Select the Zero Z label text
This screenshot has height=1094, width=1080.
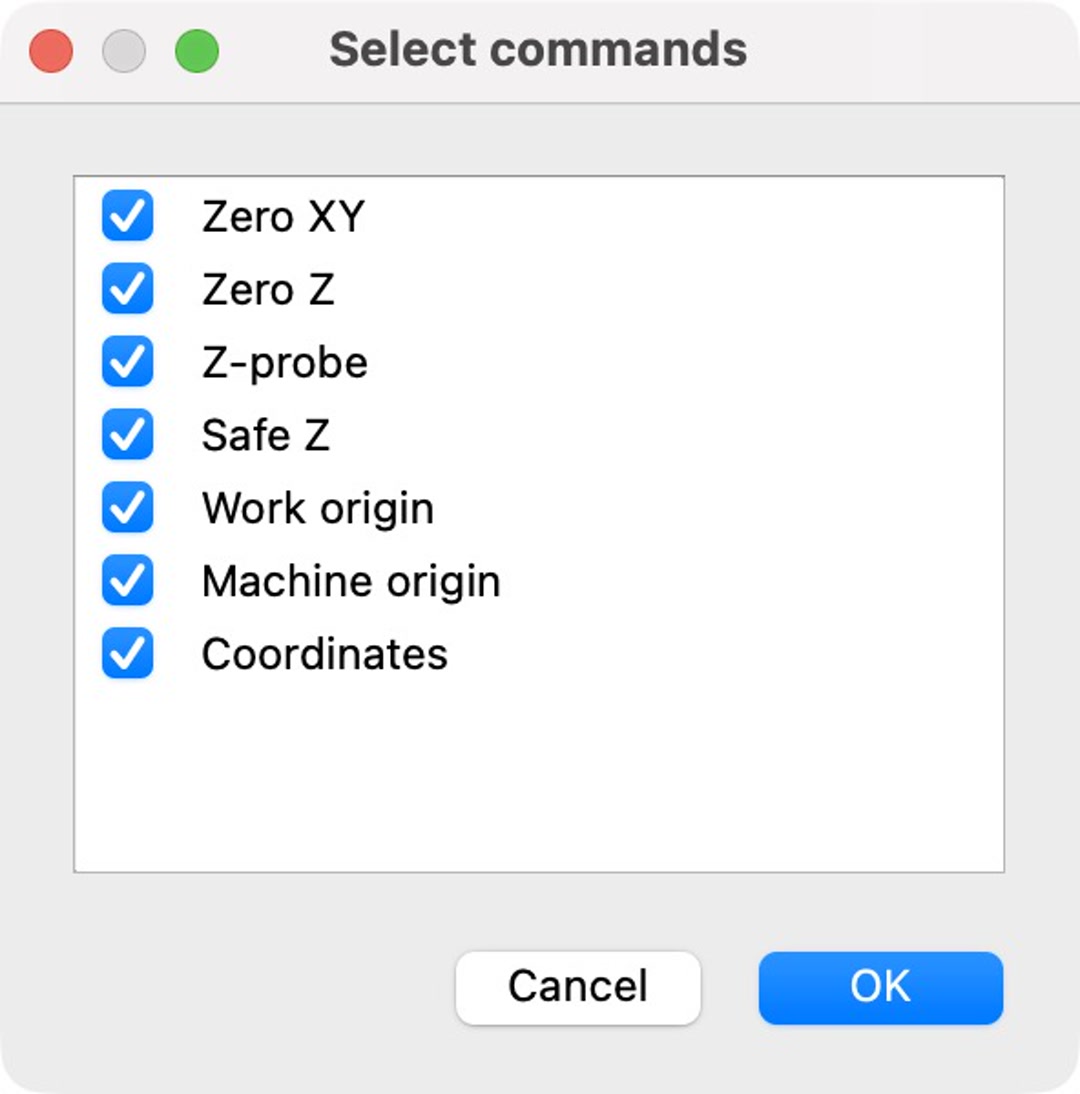[267, 289]
